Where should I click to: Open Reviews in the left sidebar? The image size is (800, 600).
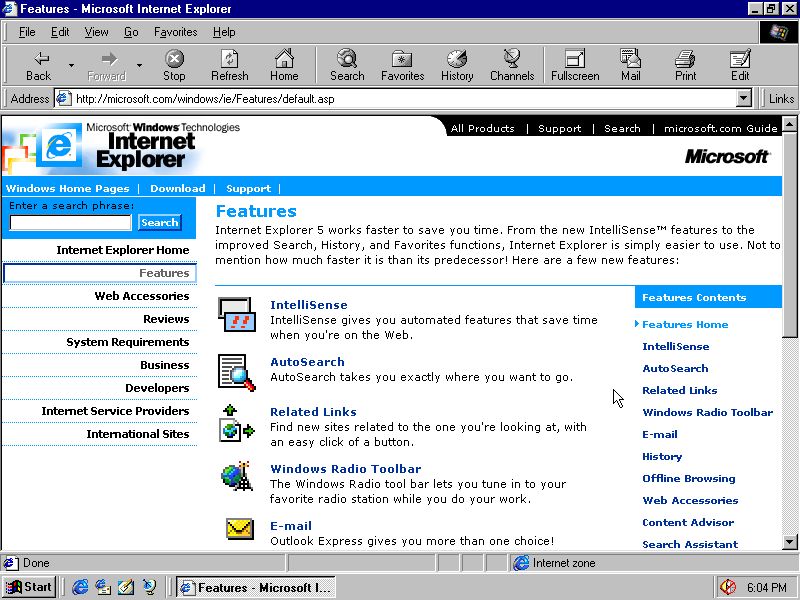(x=166, y=319)
